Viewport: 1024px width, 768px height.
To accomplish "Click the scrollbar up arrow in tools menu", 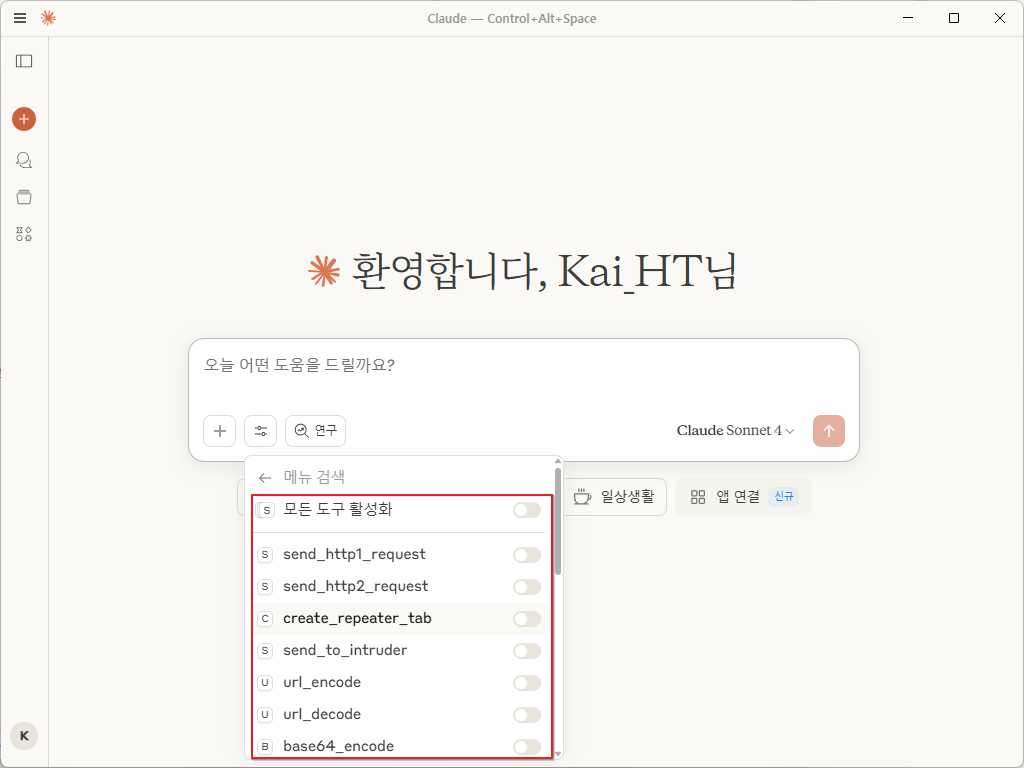I will pyautogui.click(x=558, y=461).
